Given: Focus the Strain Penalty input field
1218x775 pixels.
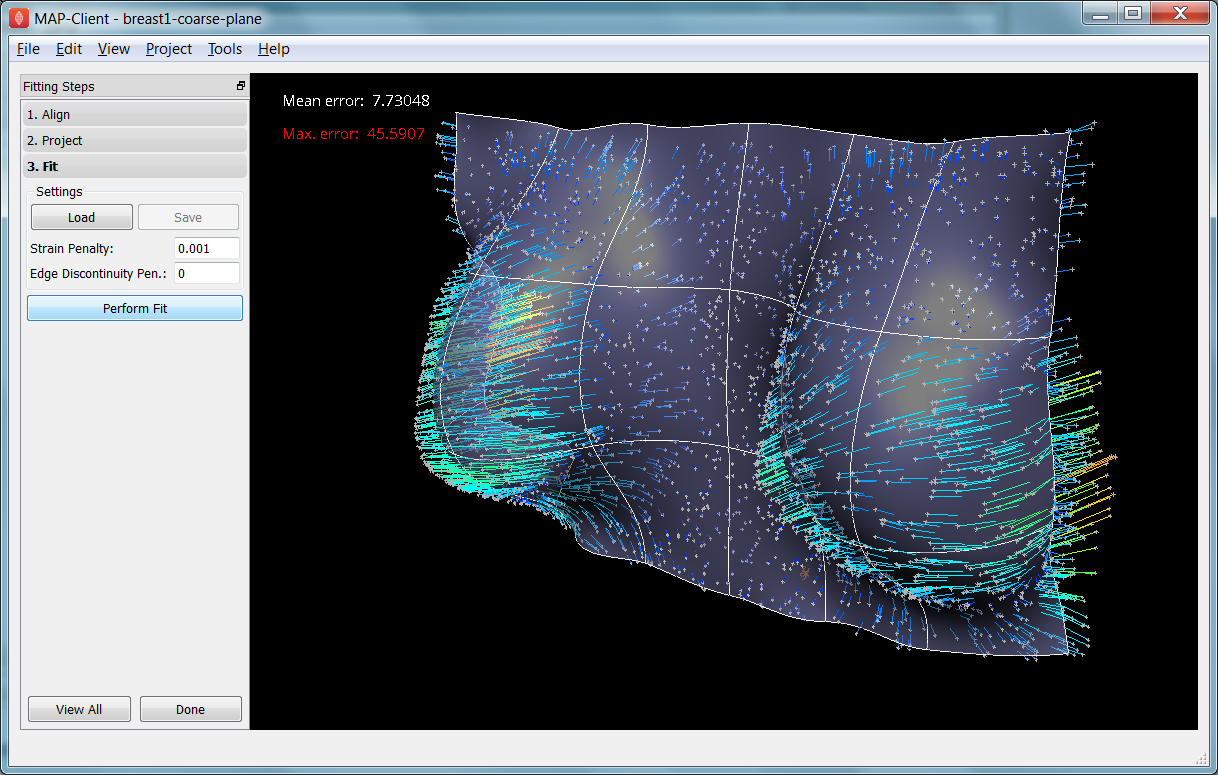Looking at the screenshot, I should [207, 248].
